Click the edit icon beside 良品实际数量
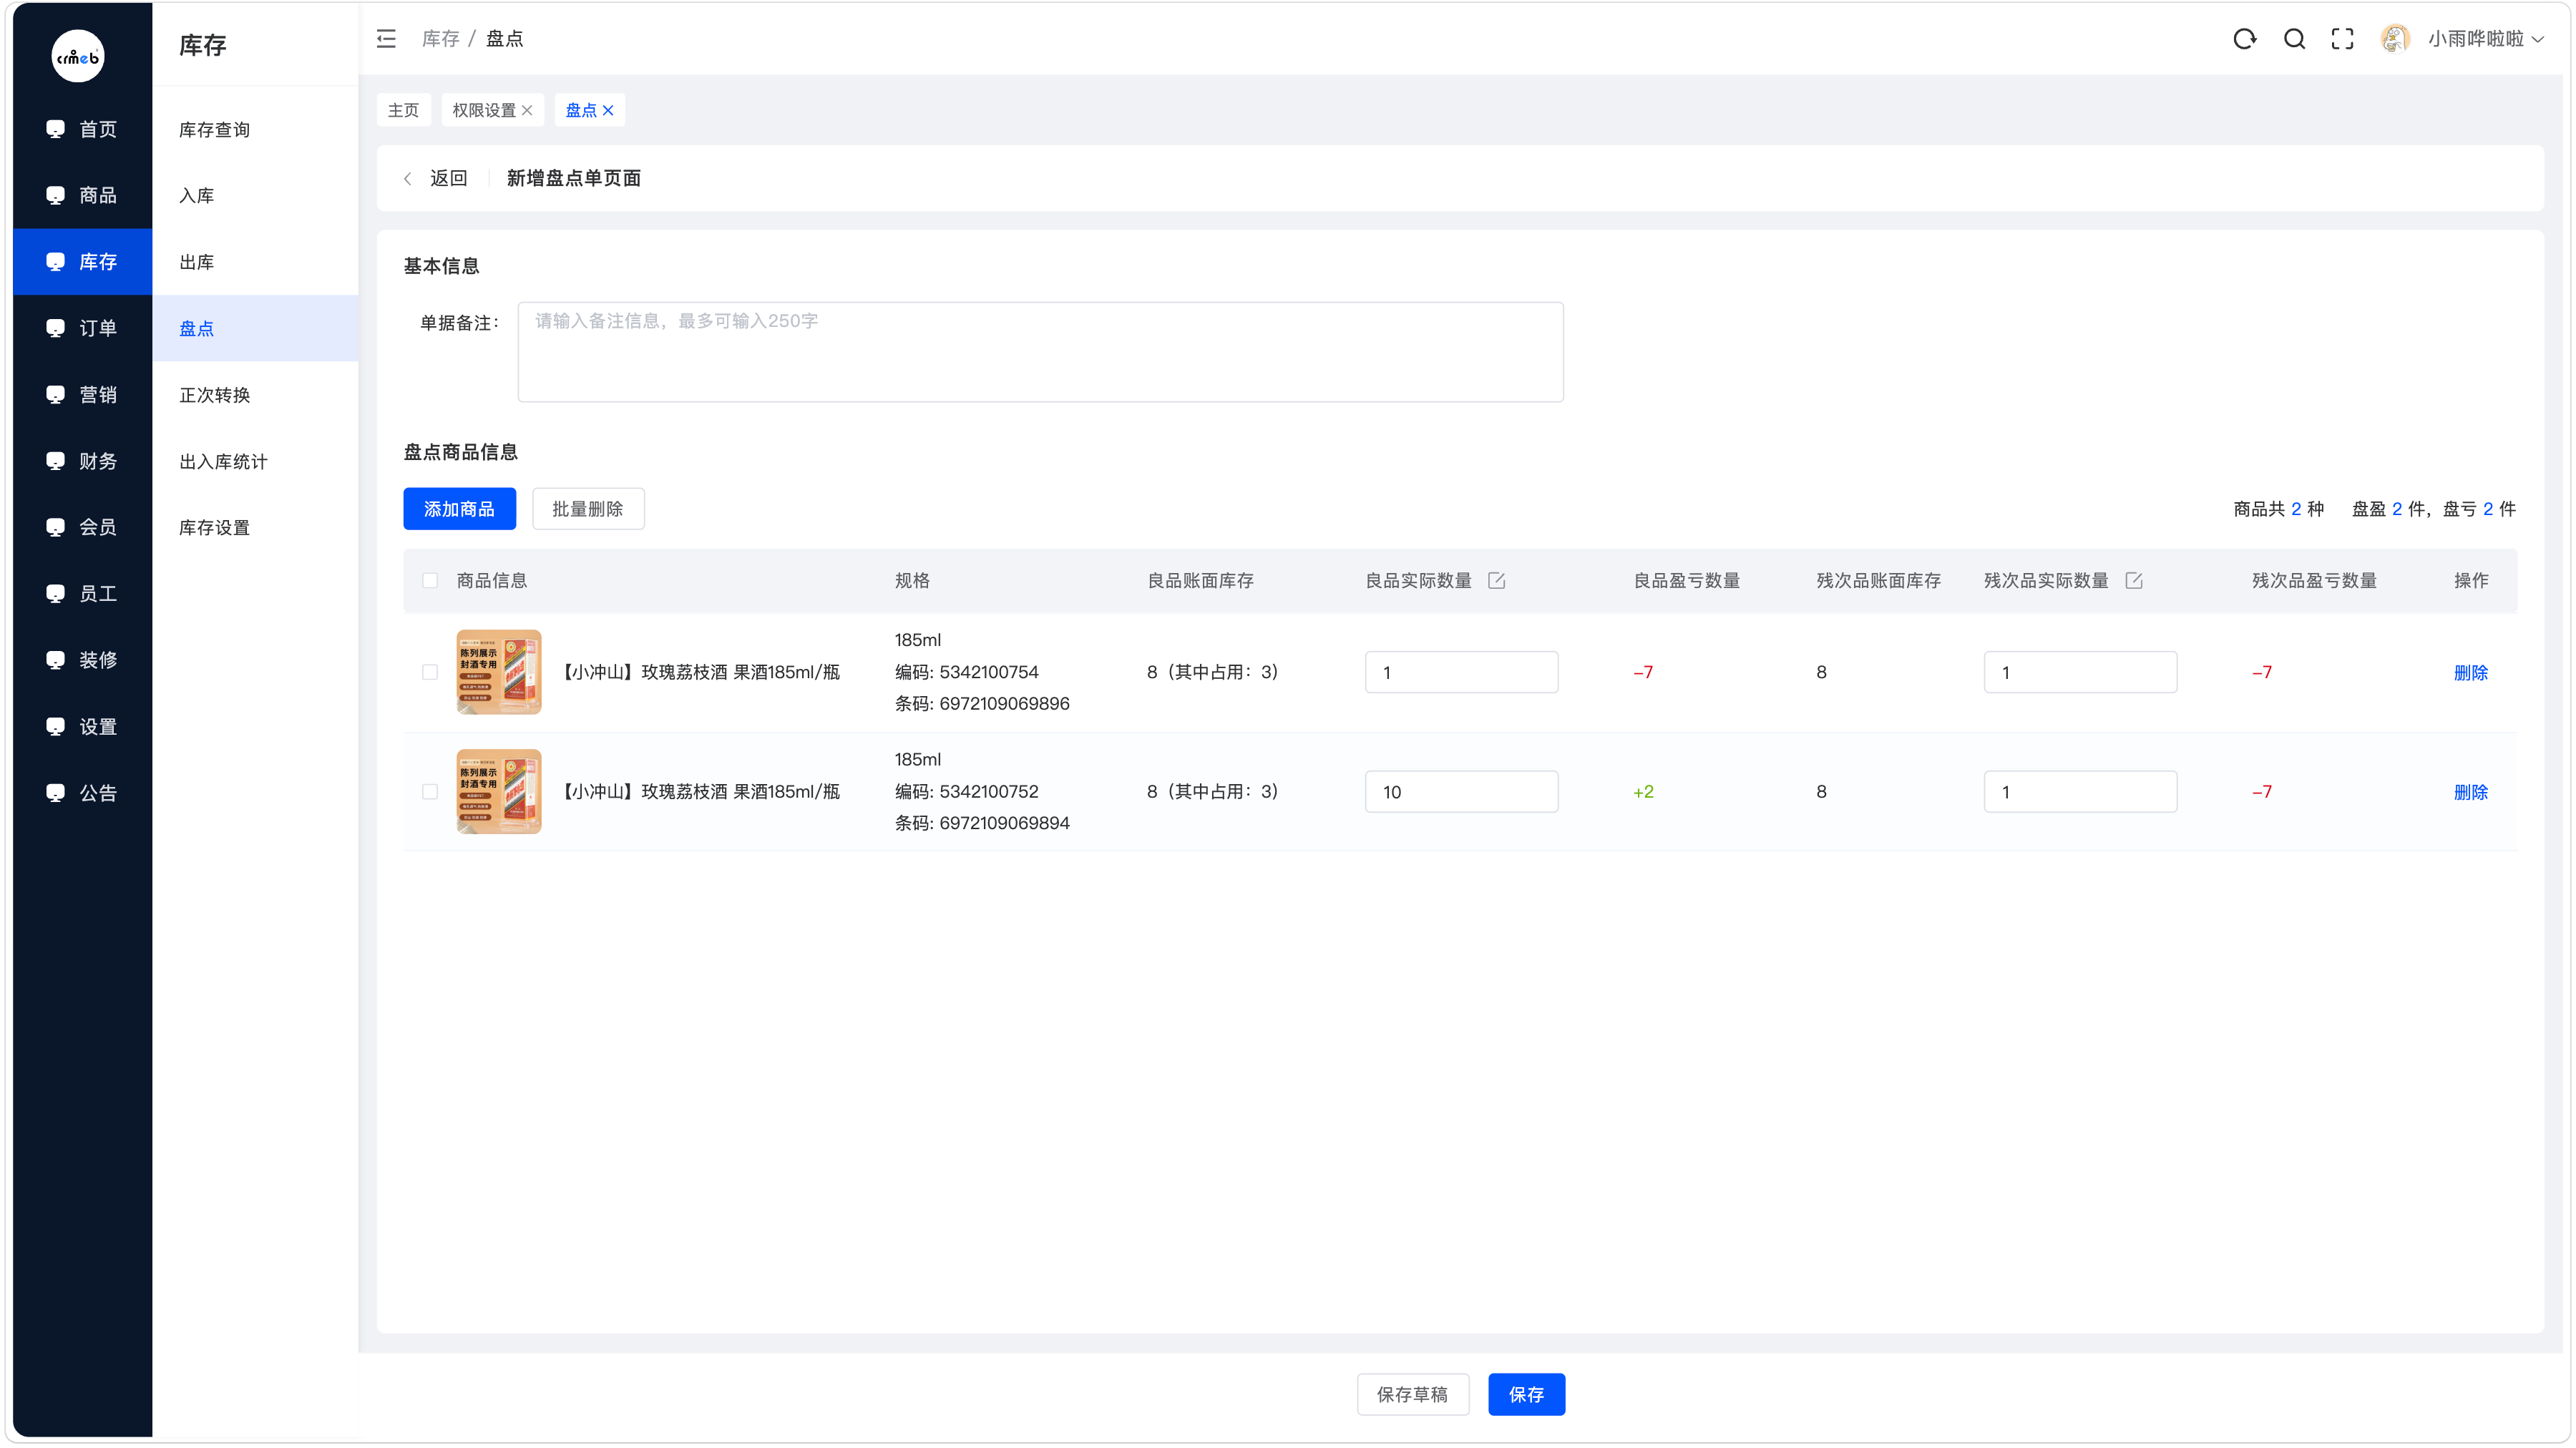This screenshot has height=1448, width=2576. tap(1497, 581)
